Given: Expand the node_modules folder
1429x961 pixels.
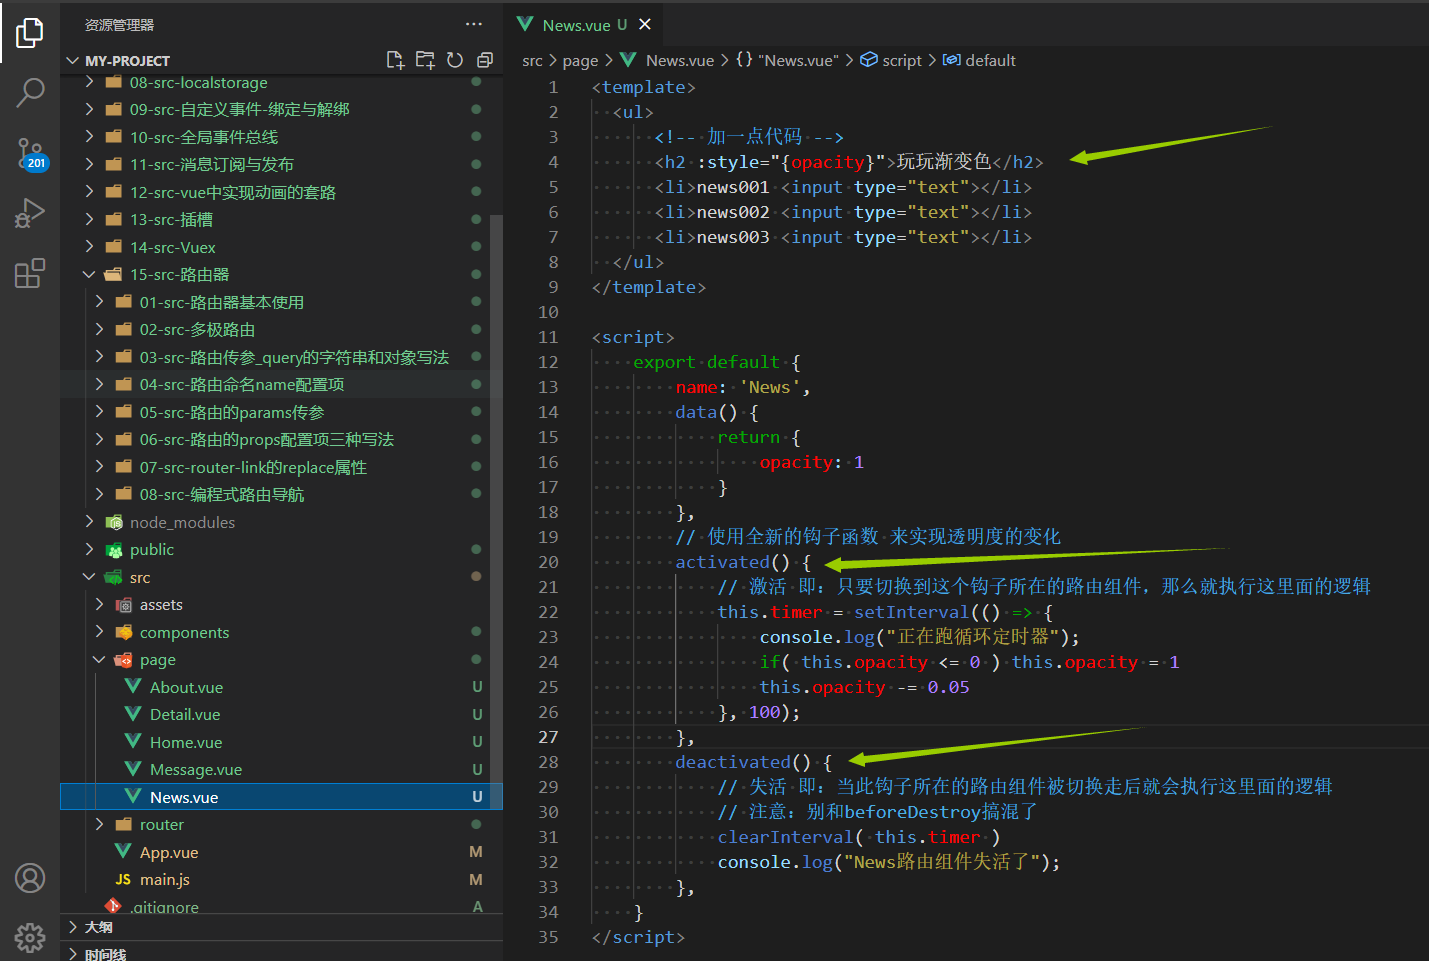Looking at the screenshot, I should [89, 521].
